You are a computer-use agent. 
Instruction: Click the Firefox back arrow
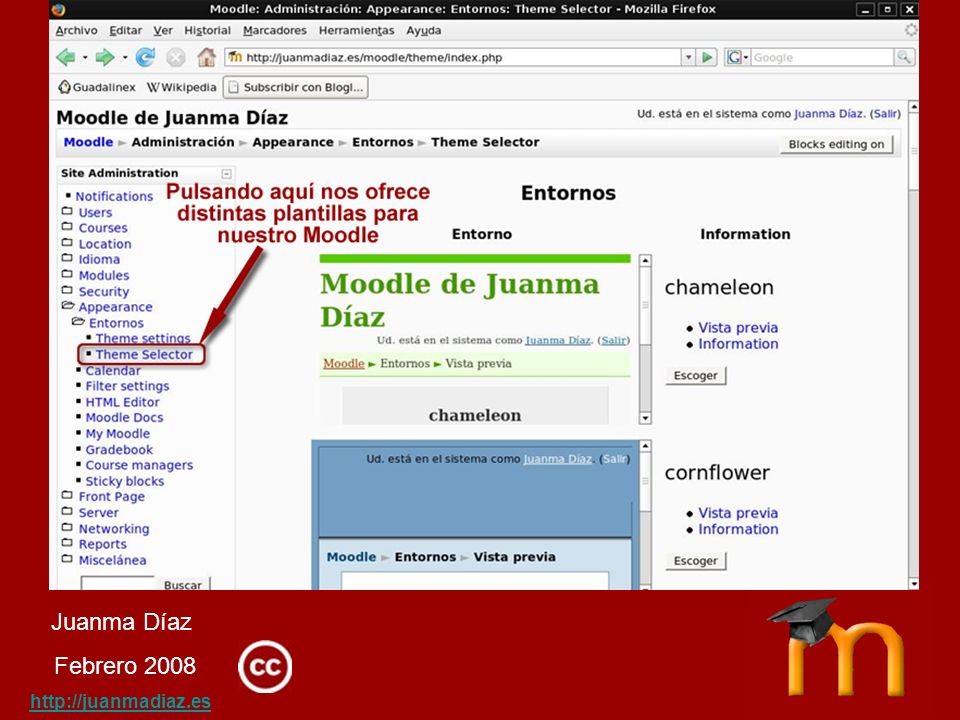66,58
